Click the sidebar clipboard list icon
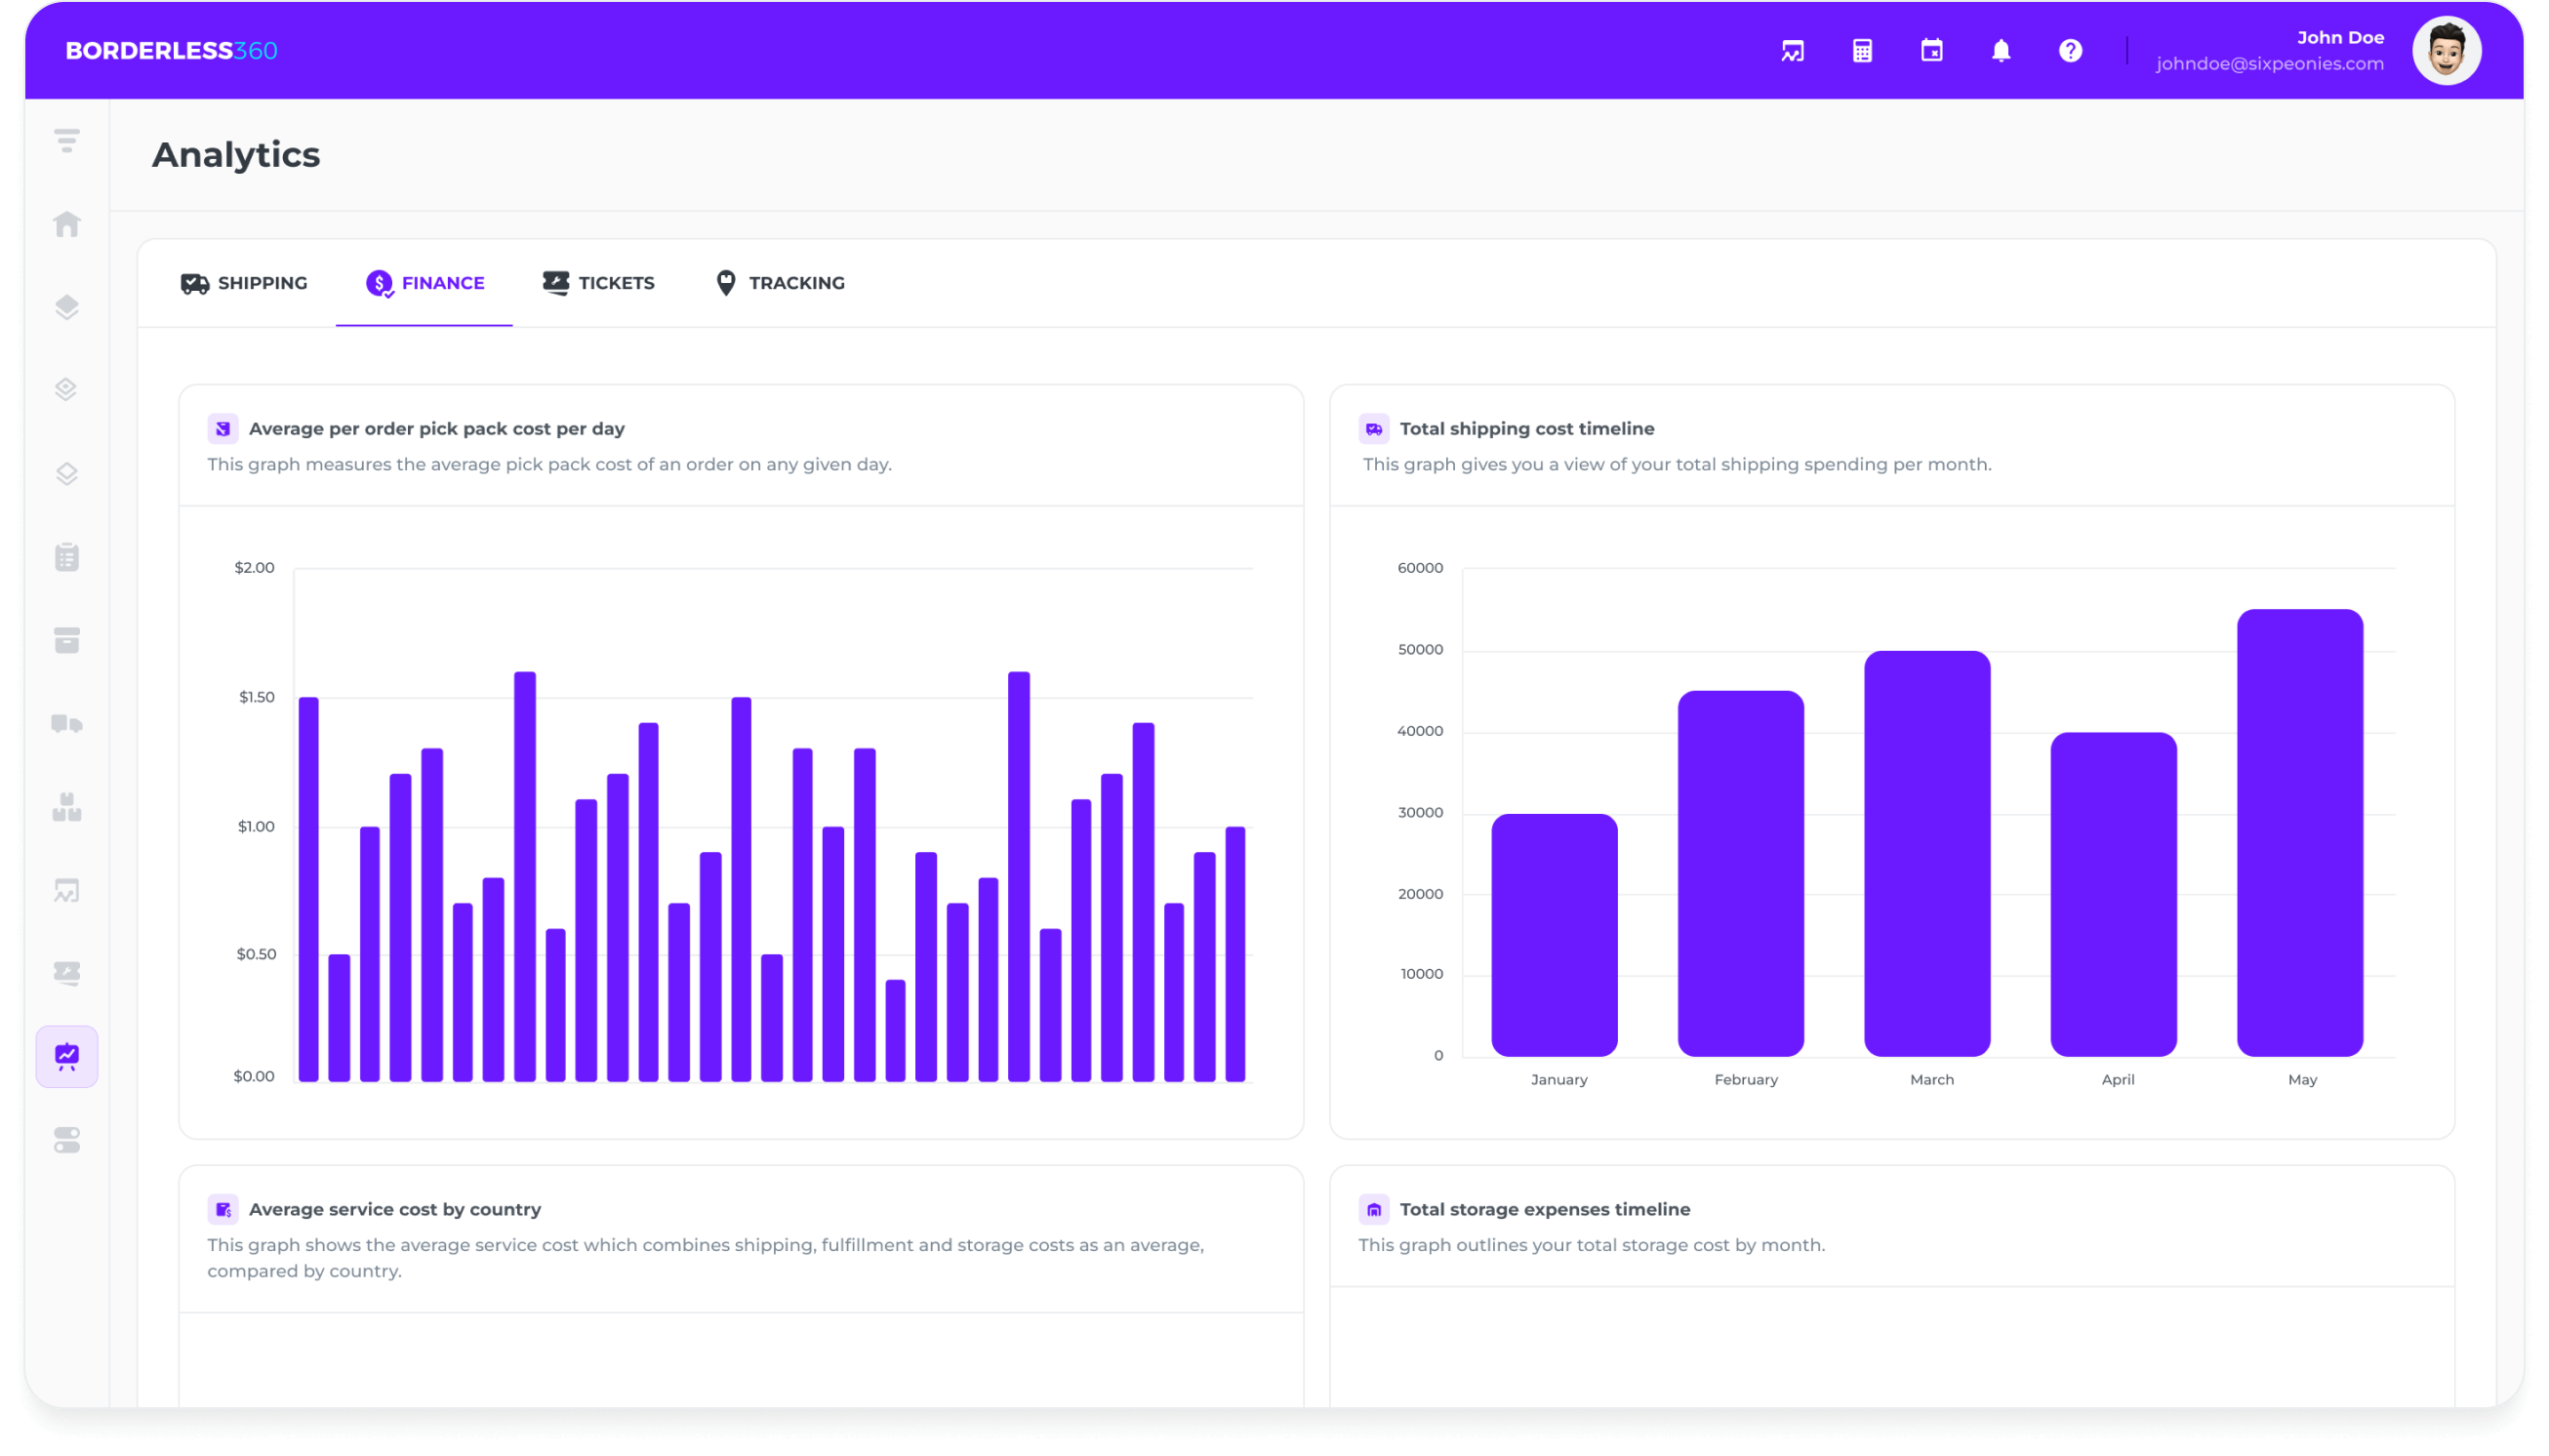2549x1456 pixels. coord(67,557)
